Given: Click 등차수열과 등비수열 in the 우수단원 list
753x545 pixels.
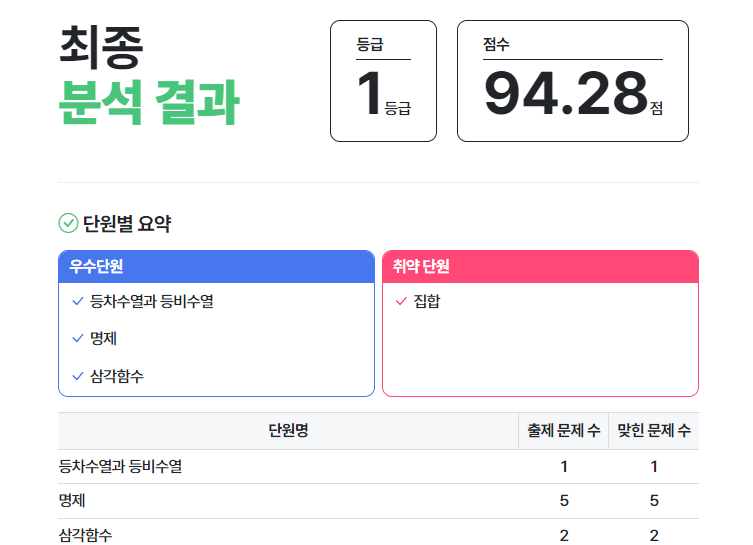Looking at the screenshot, I should tap(152, 301).
